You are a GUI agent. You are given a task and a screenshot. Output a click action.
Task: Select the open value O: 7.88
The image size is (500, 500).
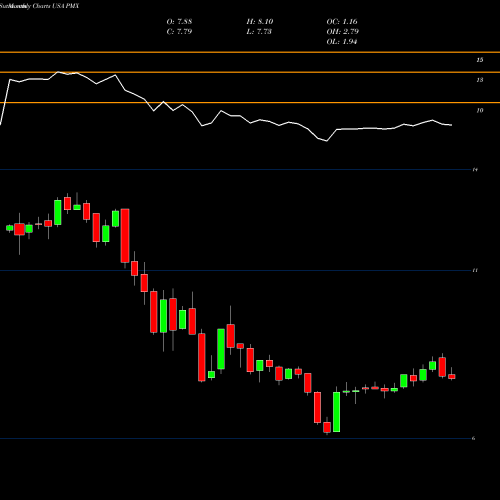(x=179, y=22)
